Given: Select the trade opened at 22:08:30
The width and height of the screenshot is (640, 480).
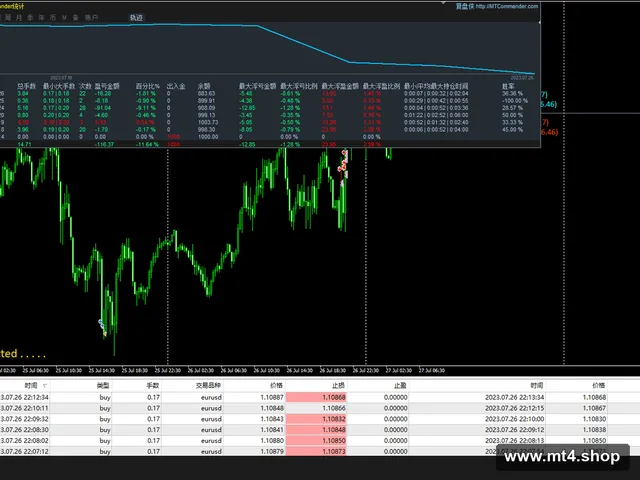Looking at the screenshot, I should pyautogui.click(x=320, y=430).
